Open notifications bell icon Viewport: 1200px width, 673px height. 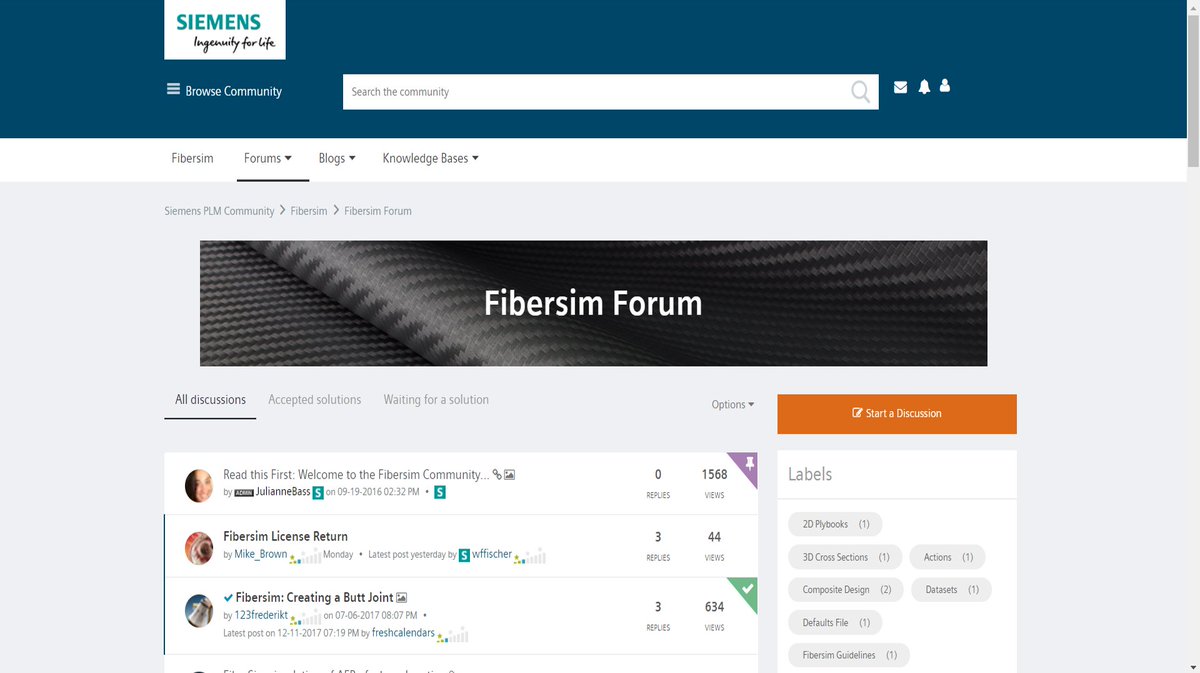tap(924, 87)
